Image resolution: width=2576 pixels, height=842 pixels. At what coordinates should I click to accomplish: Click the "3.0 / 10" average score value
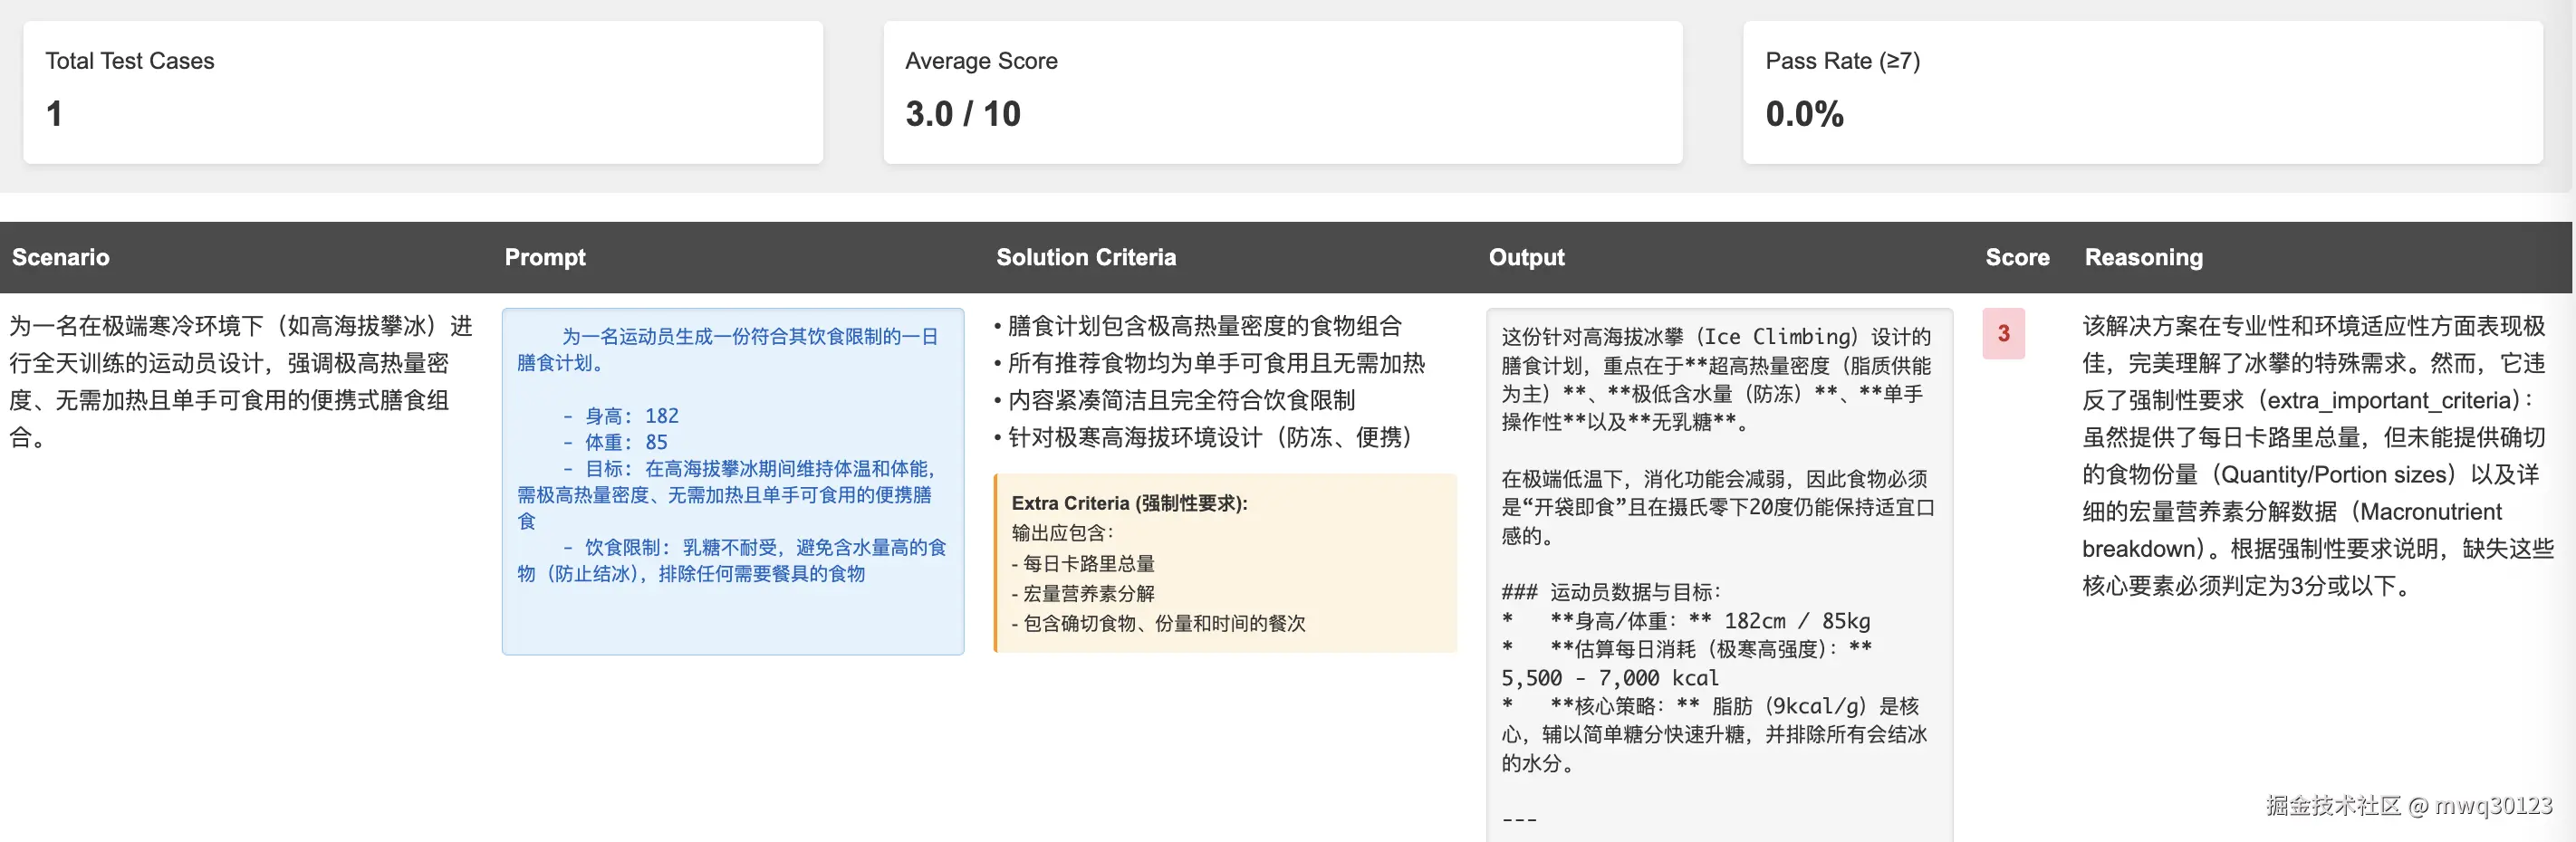pyautogui.click(x=962, y=113)
